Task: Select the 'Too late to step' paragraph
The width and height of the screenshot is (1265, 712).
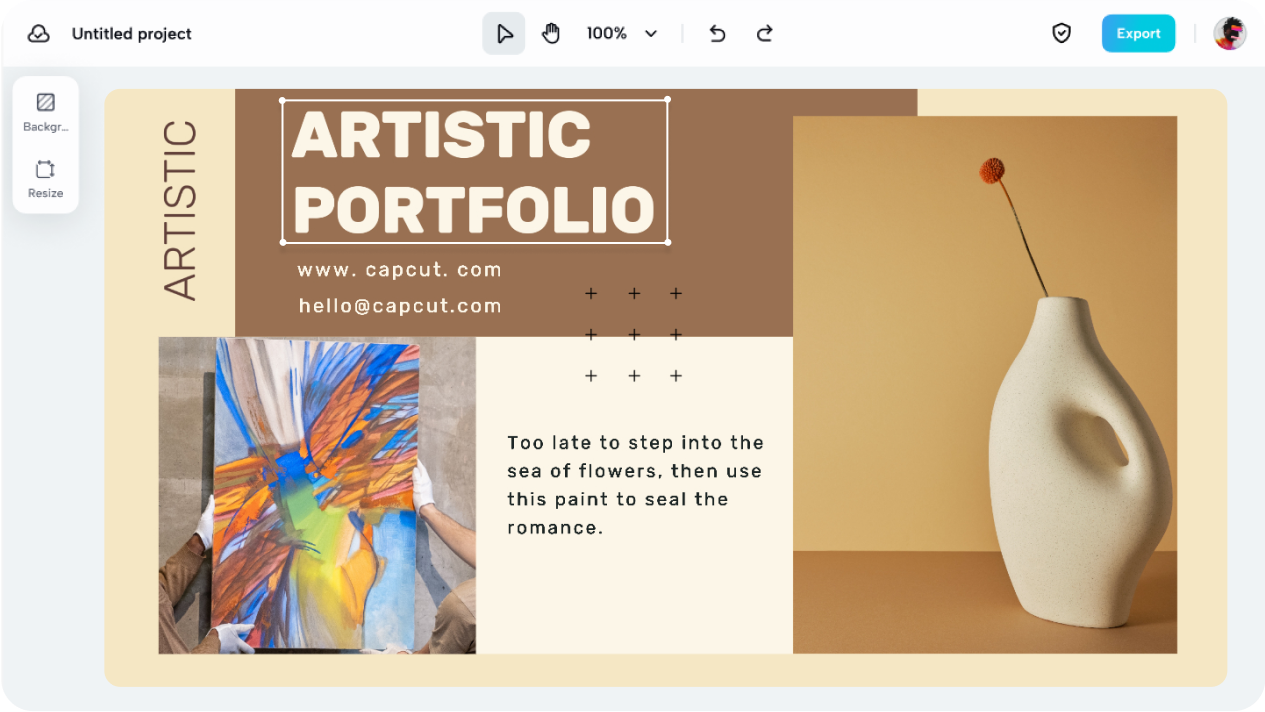Action: point(635,485)
